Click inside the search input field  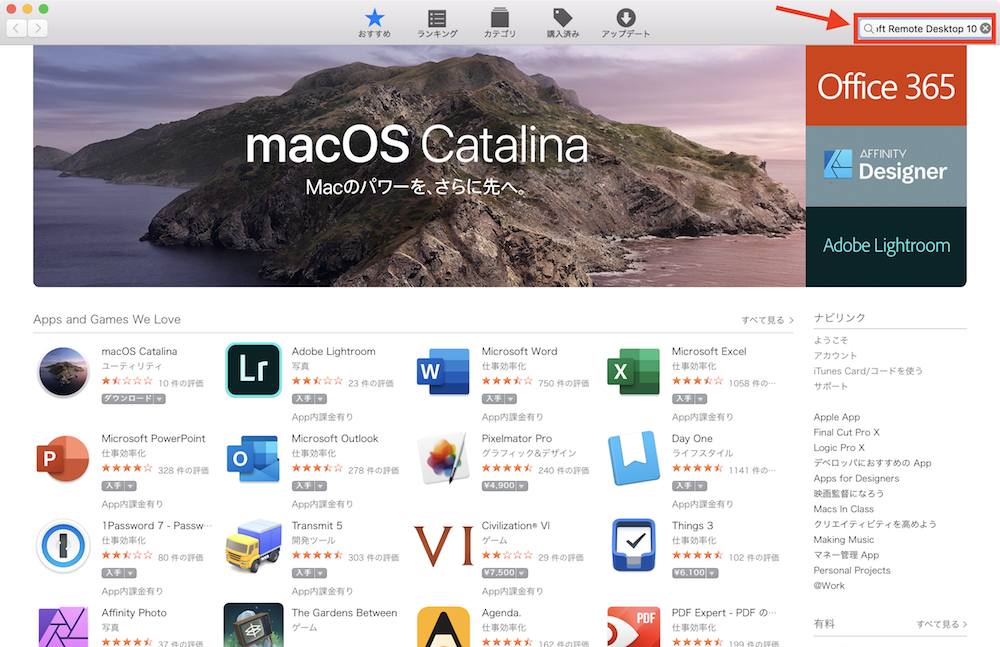pyautogui.click(x=924, y=29)
